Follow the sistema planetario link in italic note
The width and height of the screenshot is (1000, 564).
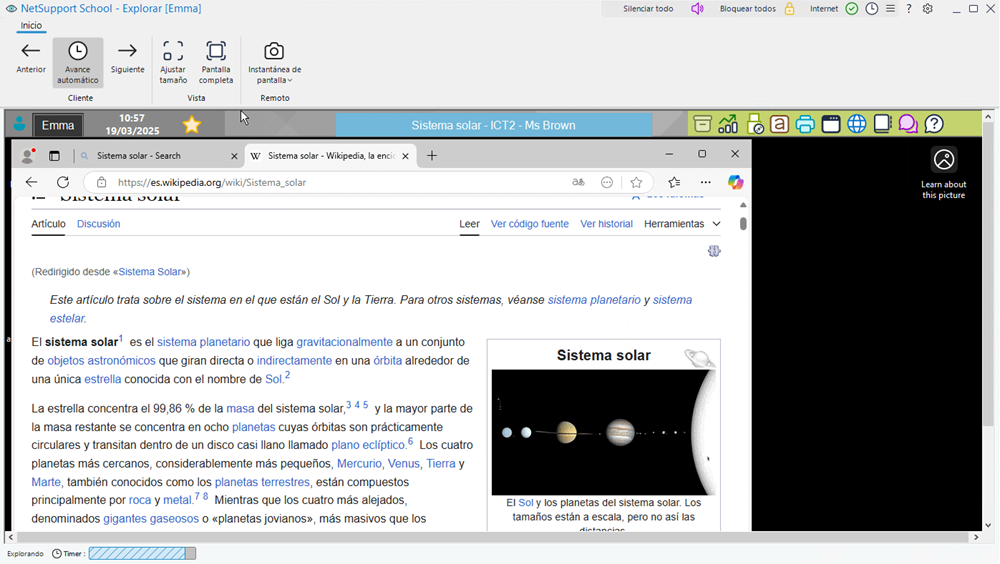pos(594,300)
